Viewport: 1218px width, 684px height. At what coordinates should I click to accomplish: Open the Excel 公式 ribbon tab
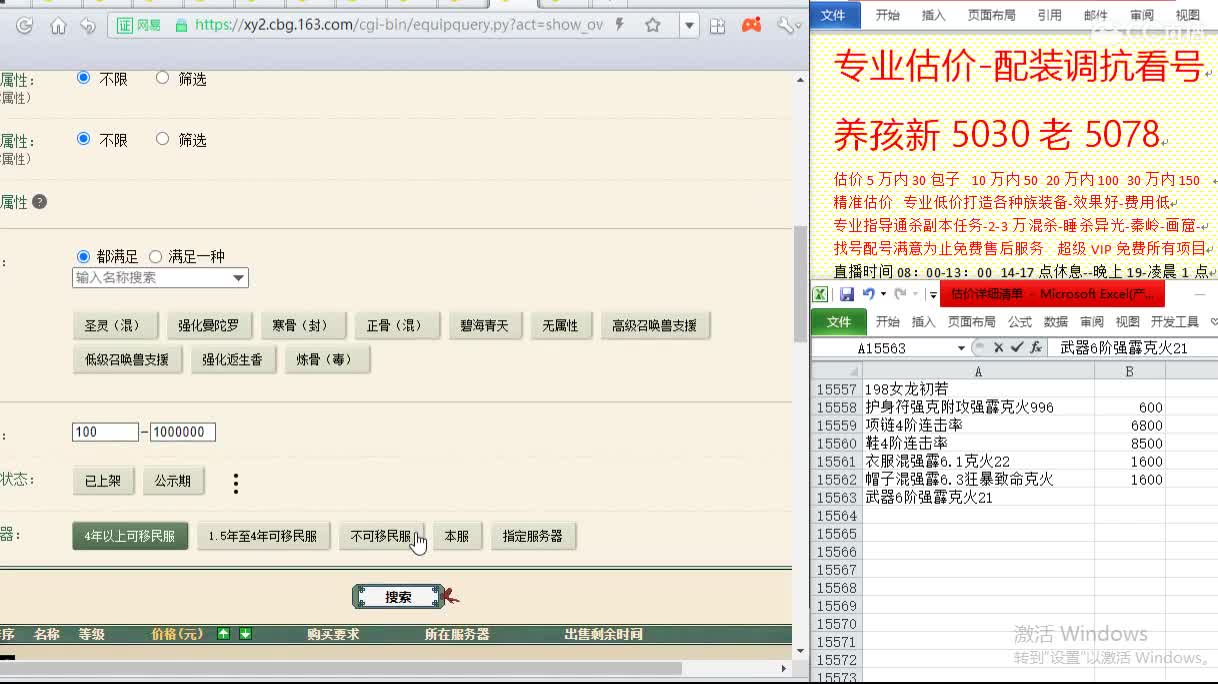1020,321
